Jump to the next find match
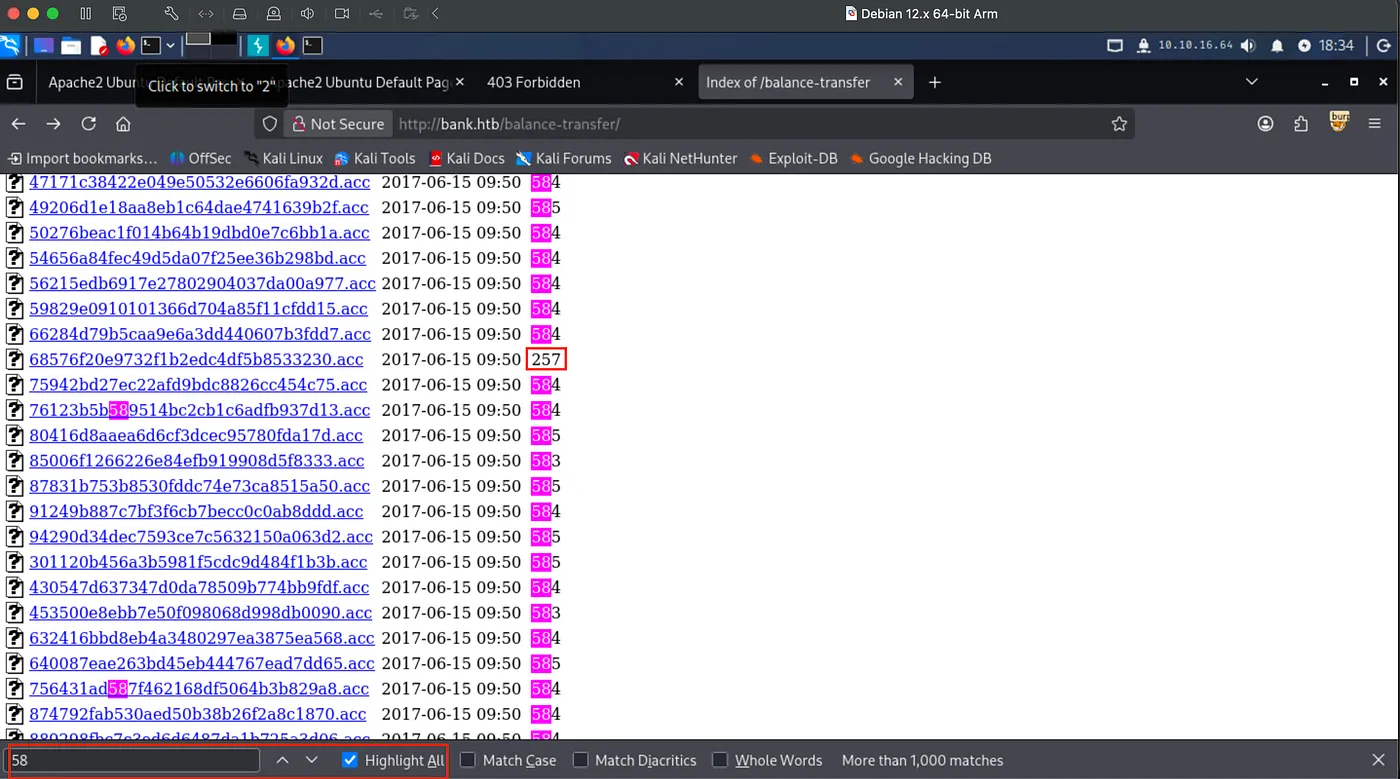 pos(312,760)
